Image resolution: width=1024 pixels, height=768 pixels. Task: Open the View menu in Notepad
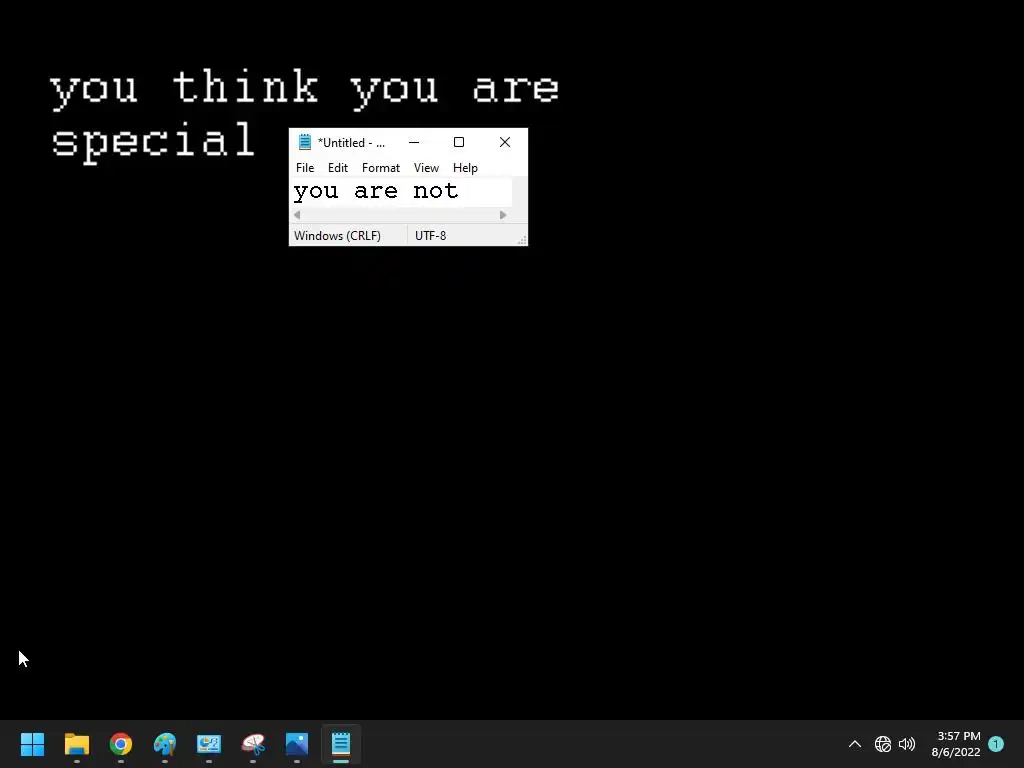click(426, 168)
